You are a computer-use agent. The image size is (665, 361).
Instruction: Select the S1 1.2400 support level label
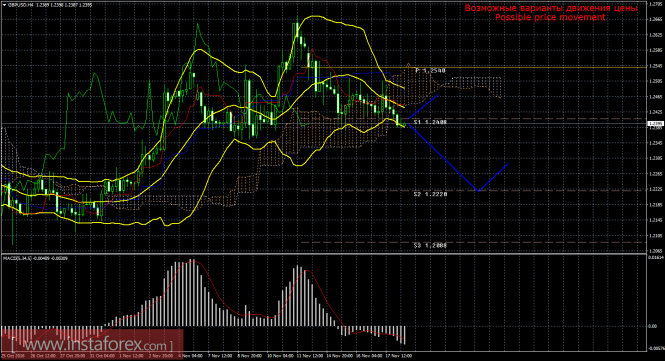pyautogui.click(x=430, y=122)
